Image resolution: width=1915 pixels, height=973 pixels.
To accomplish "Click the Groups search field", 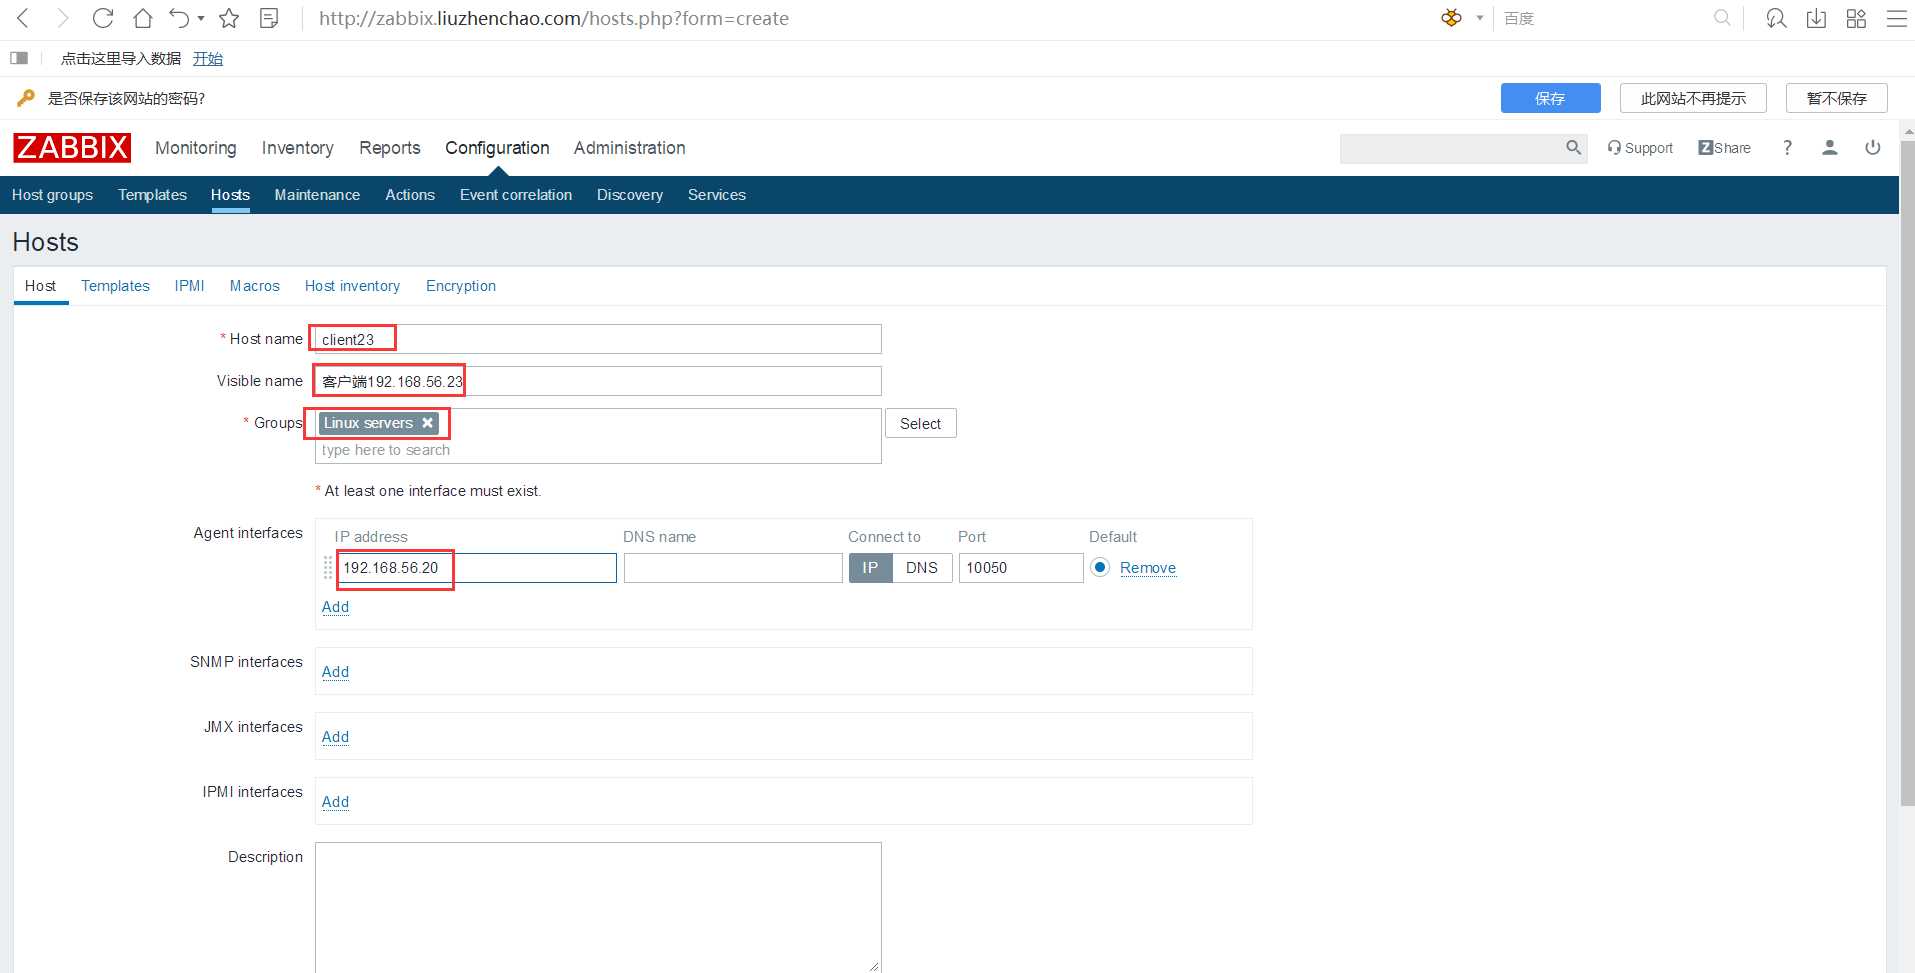I will [598, 450].
